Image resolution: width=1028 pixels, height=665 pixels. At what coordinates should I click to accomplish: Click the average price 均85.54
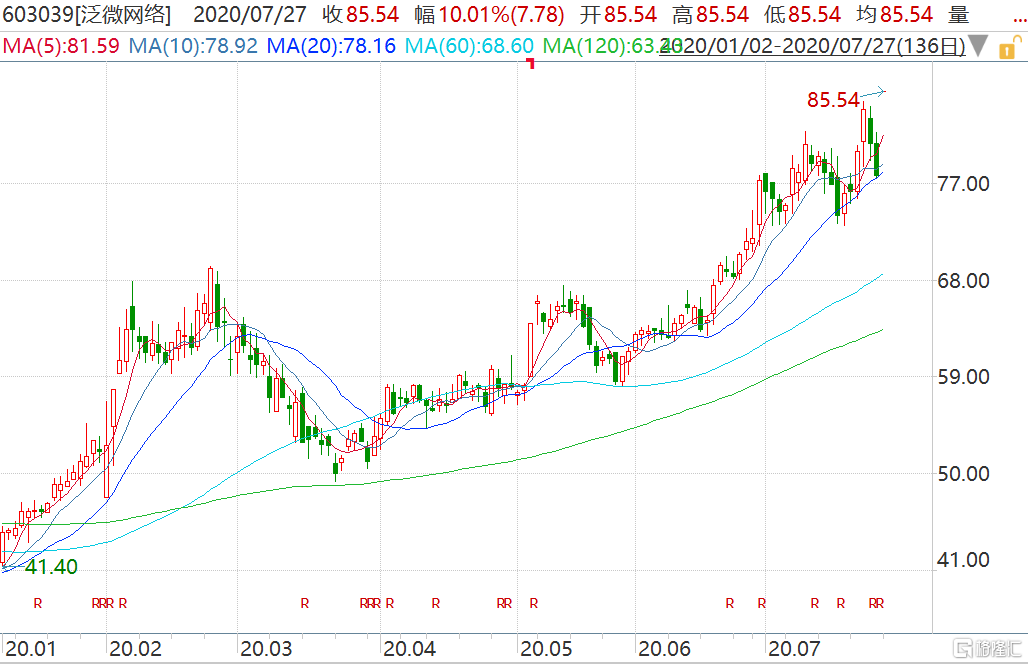894,14
